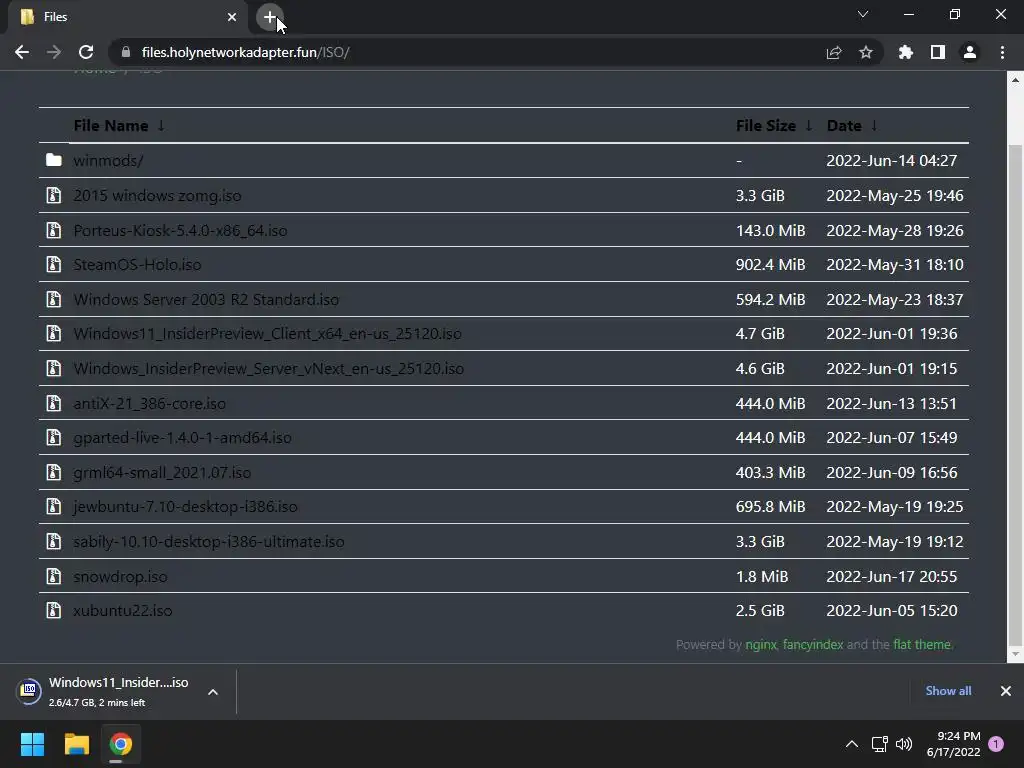1024x768 pixels.
Task: Show all downloads
Action: tap(948, 690)
